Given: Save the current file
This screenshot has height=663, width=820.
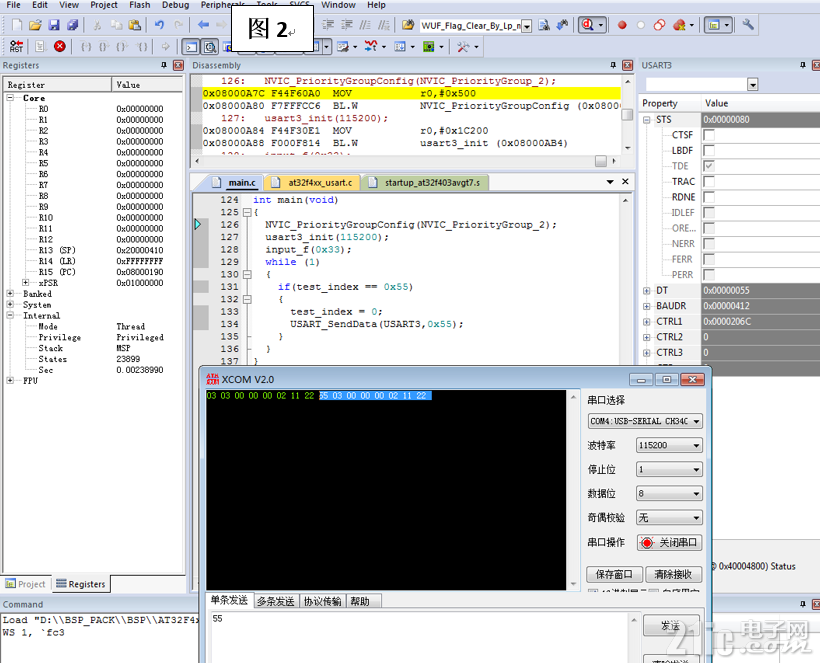Looking at the screenshot, I should pos(54,25).
